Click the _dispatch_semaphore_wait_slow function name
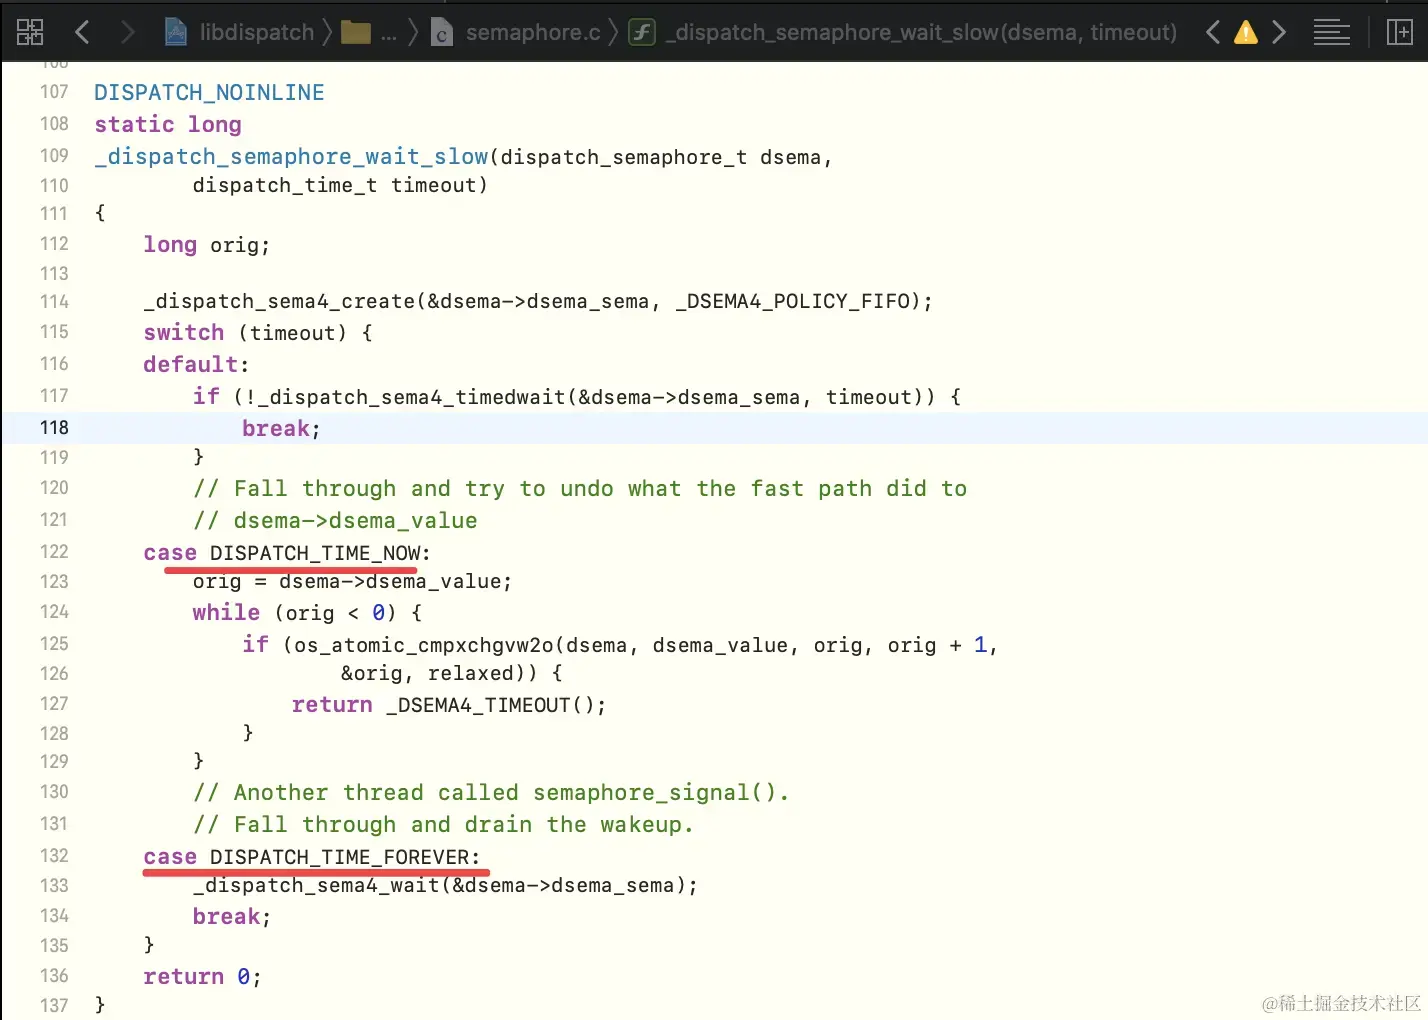Image resolution: width=1428 pixels, height=1020 pixels. point(291,157)
